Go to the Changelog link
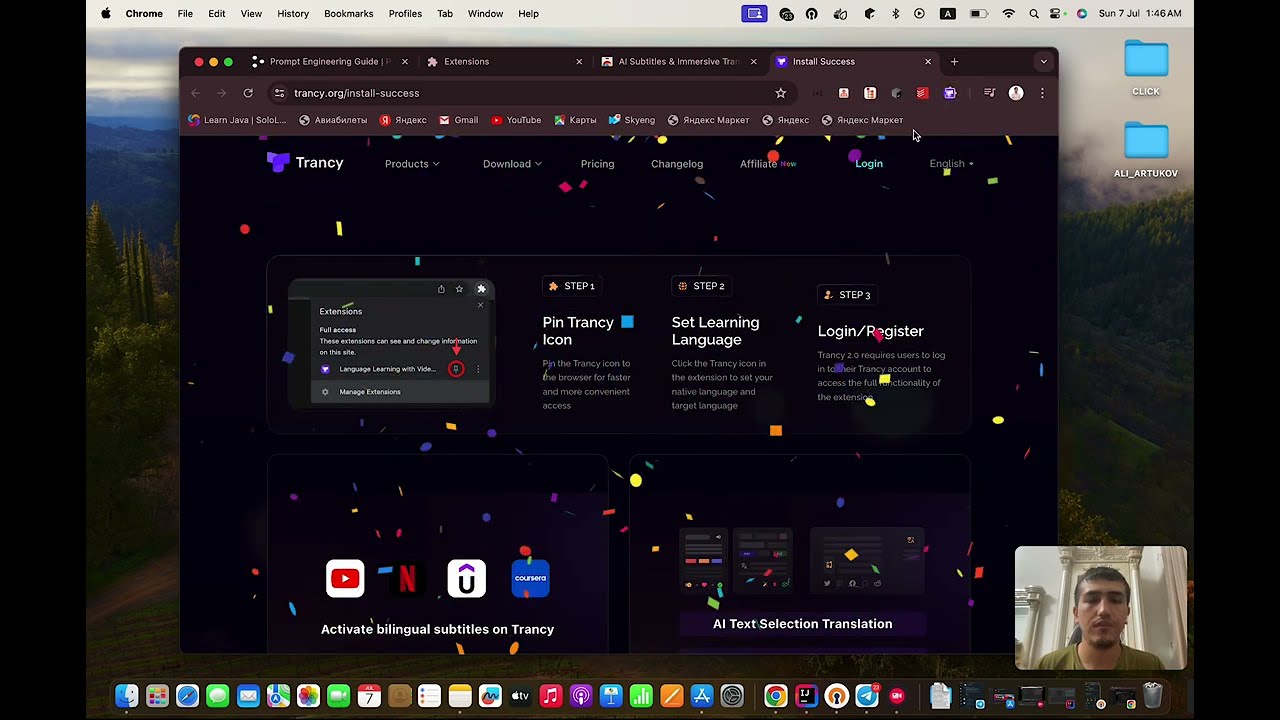1280x720 pixels. 677,164
